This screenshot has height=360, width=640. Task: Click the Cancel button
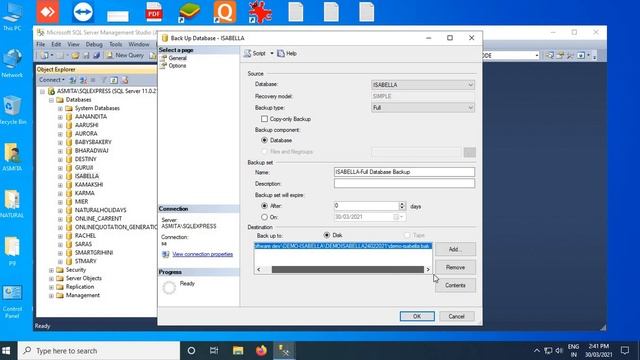[x=456, y=316]
